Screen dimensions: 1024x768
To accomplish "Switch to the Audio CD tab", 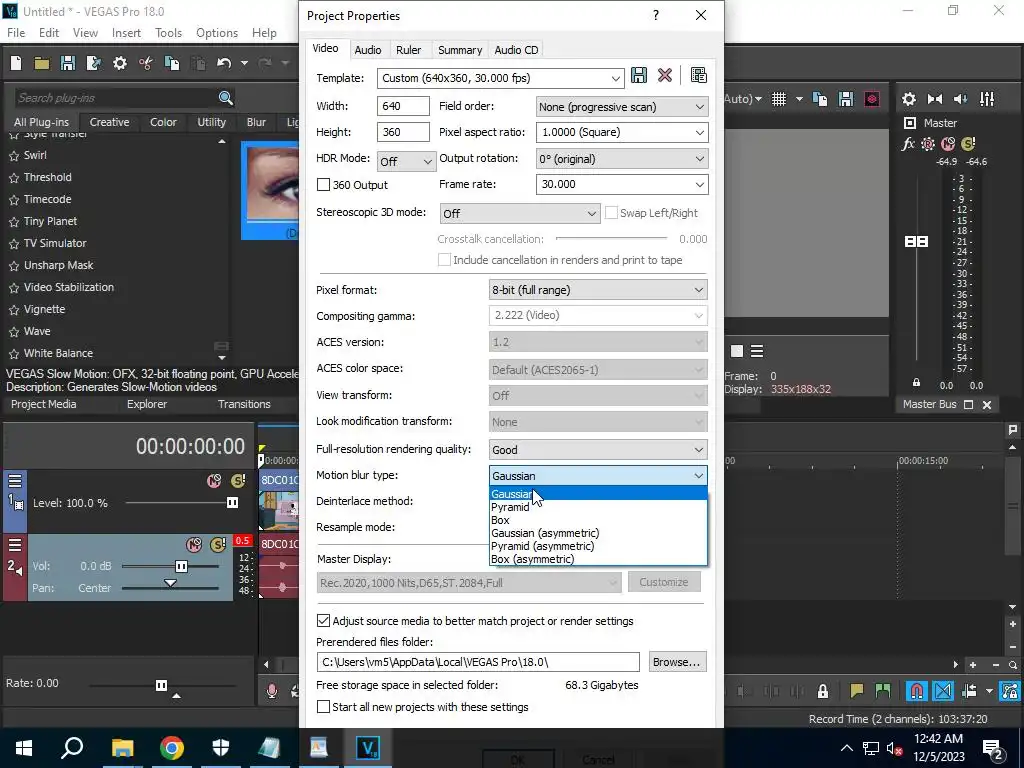I will [516, 50].
